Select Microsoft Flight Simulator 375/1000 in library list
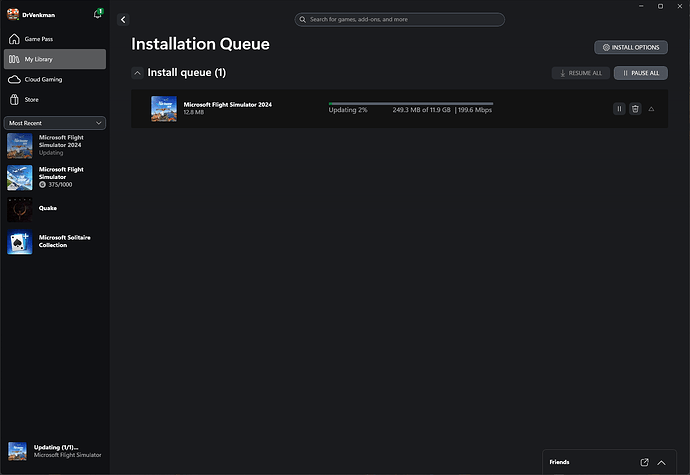Image resolution: width=690 pixels, height=475 pixels. pyautogui.click(x=55, y=177)
